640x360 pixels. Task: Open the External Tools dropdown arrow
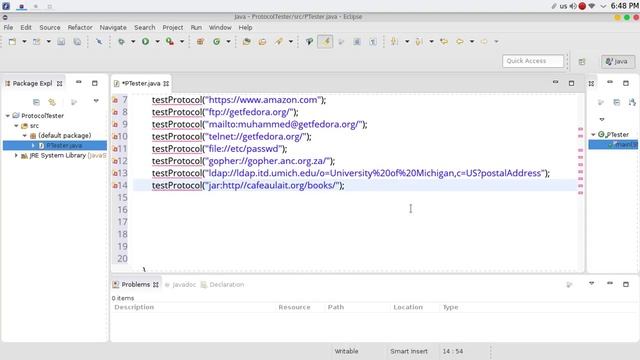pyautogui.click(x=182, y=42)
